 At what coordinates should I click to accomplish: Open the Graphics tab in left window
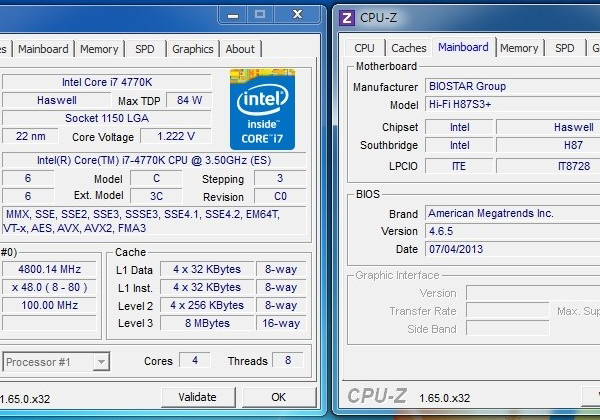tap(192, 49)
